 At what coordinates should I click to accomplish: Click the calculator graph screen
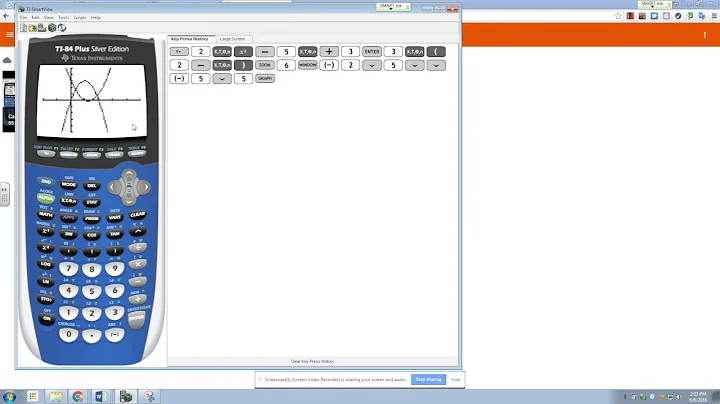(x=92, y=101)
